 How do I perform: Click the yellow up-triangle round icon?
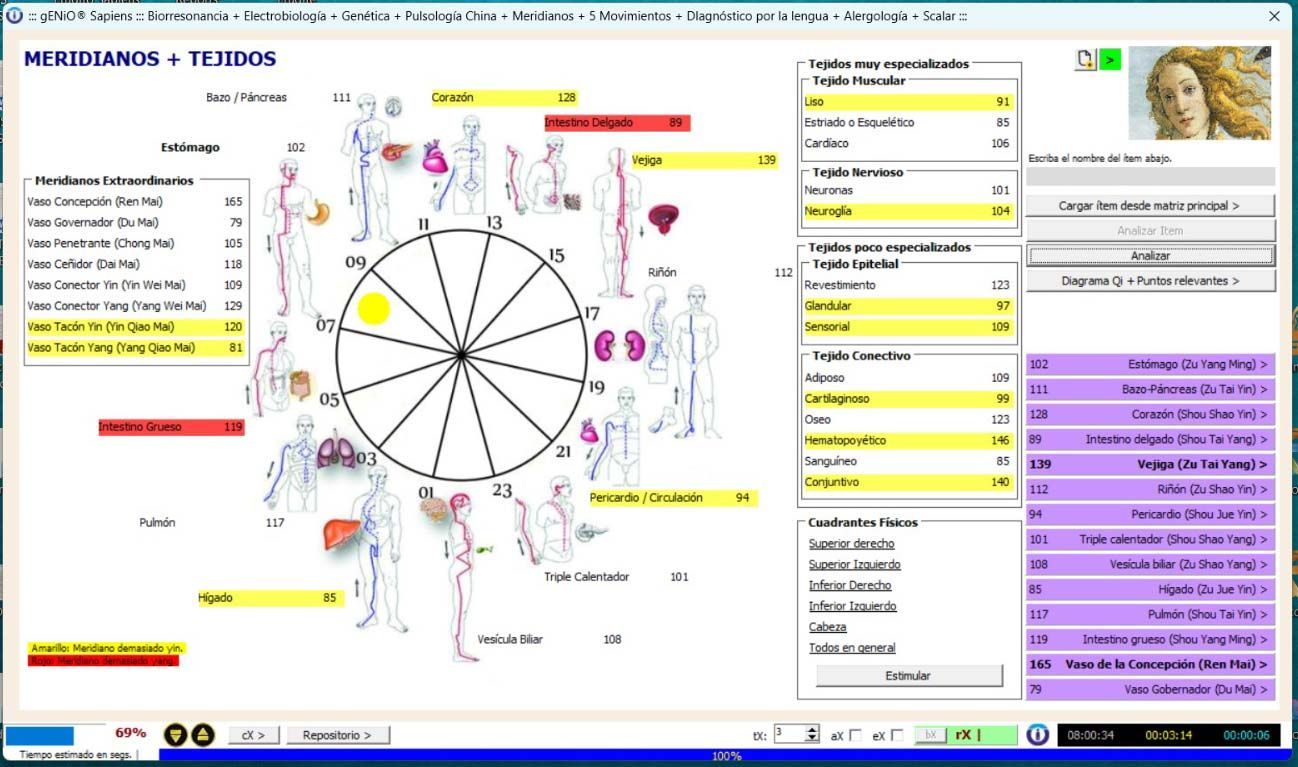point(202,735)
